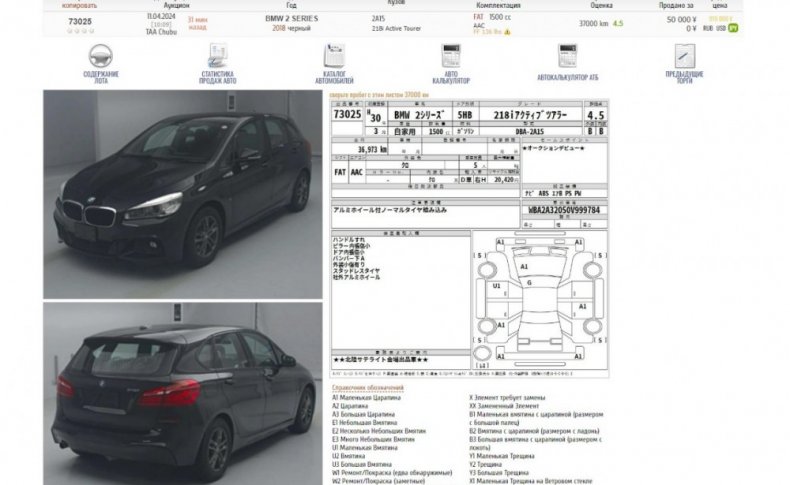Switch price currency to JPY green badge
Screen dimensions: 790x485
(734, 28)
